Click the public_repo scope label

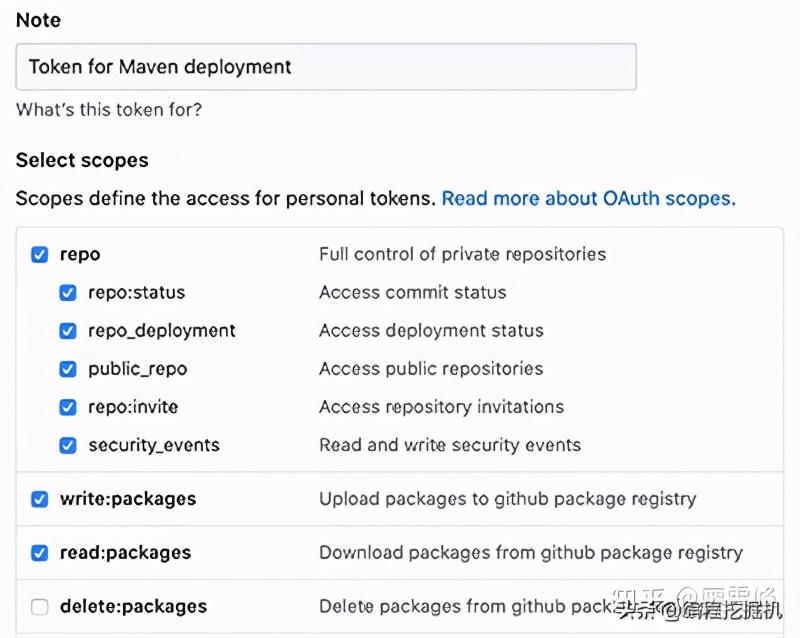[137, 369]
